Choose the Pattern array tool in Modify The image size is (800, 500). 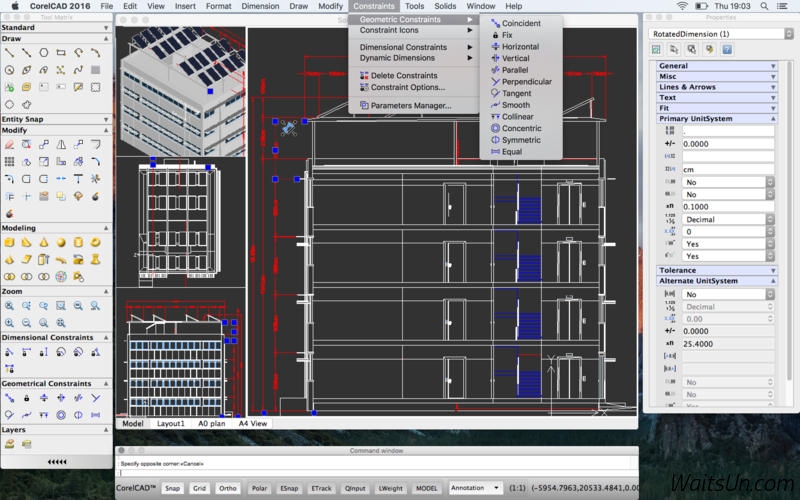pyautogui.click(x=9, y=162)
